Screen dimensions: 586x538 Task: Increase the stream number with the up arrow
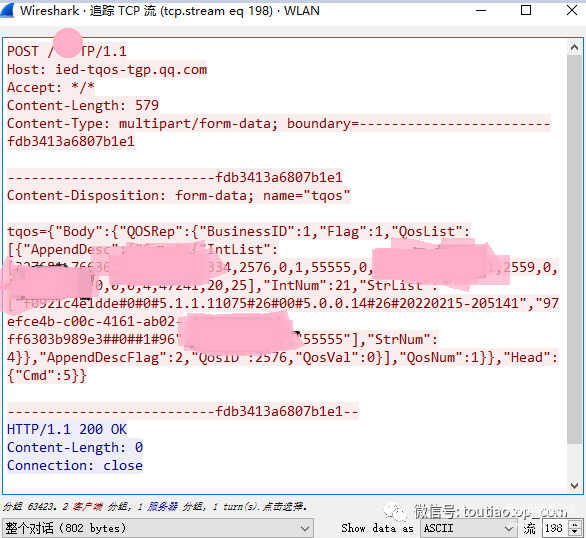tap(576, 525)
